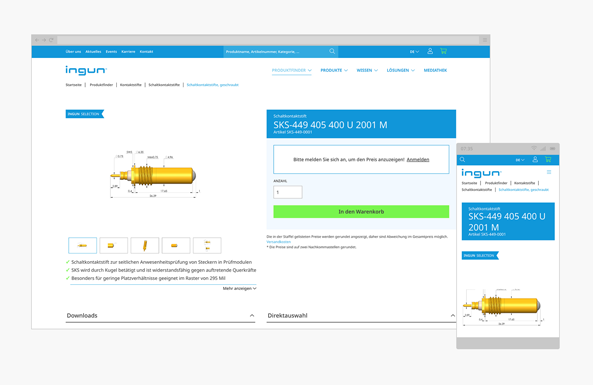Expand the PRODUKTE navigation dropdown
Screen dimensions: 593x385
pyautogui.click(x=334, y=70)
